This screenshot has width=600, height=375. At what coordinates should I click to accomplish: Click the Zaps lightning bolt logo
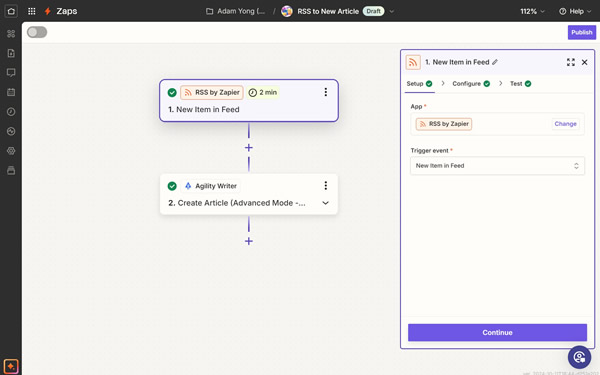pyautogui.click(x=48, y=11)
